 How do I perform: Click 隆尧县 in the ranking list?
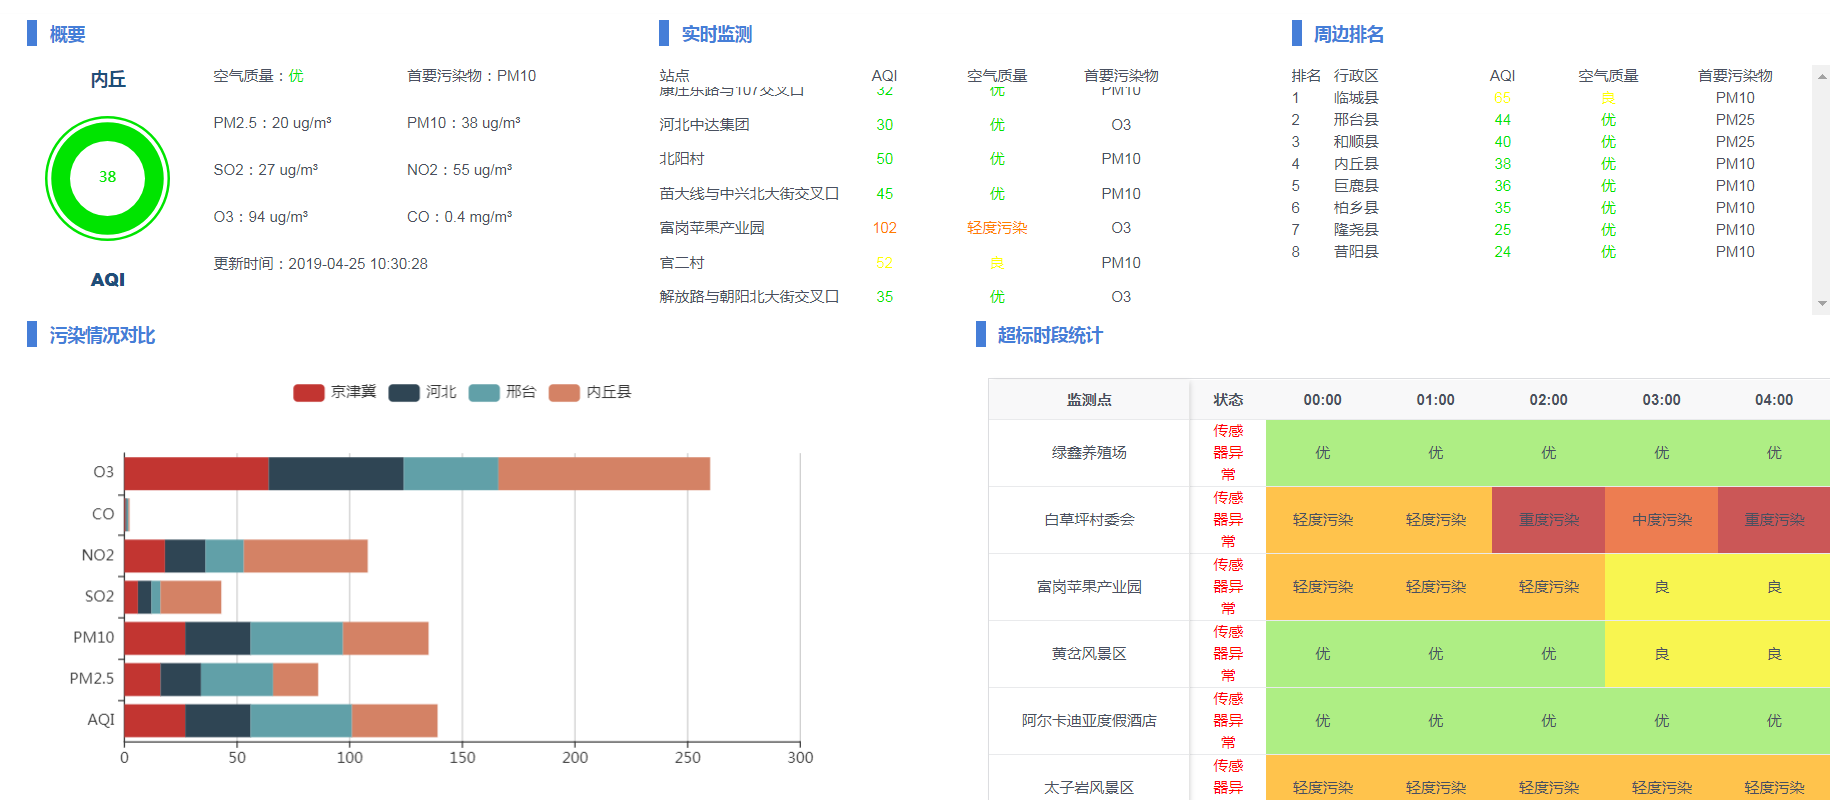pos(1356,230)
